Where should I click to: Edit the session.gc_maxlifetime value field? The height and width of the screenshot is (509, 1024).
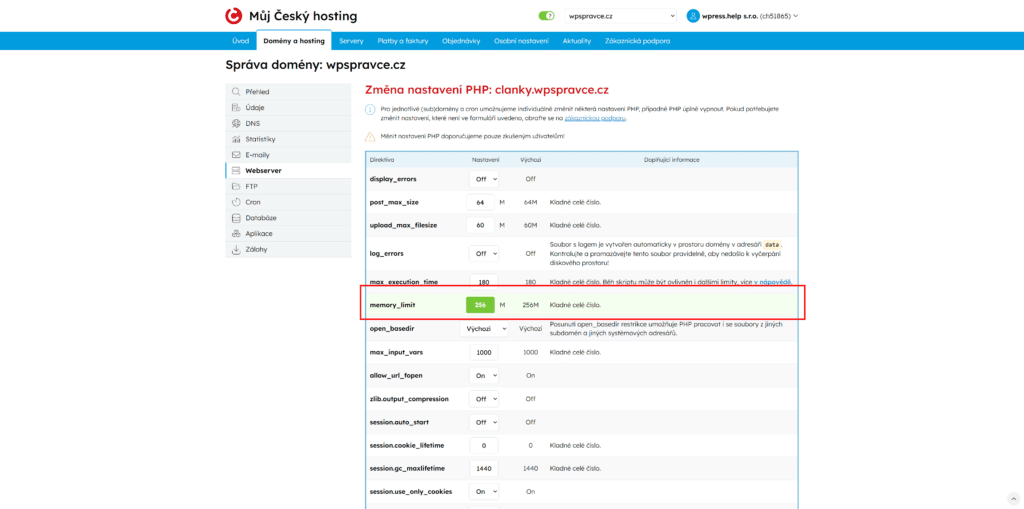click(484, 468)
